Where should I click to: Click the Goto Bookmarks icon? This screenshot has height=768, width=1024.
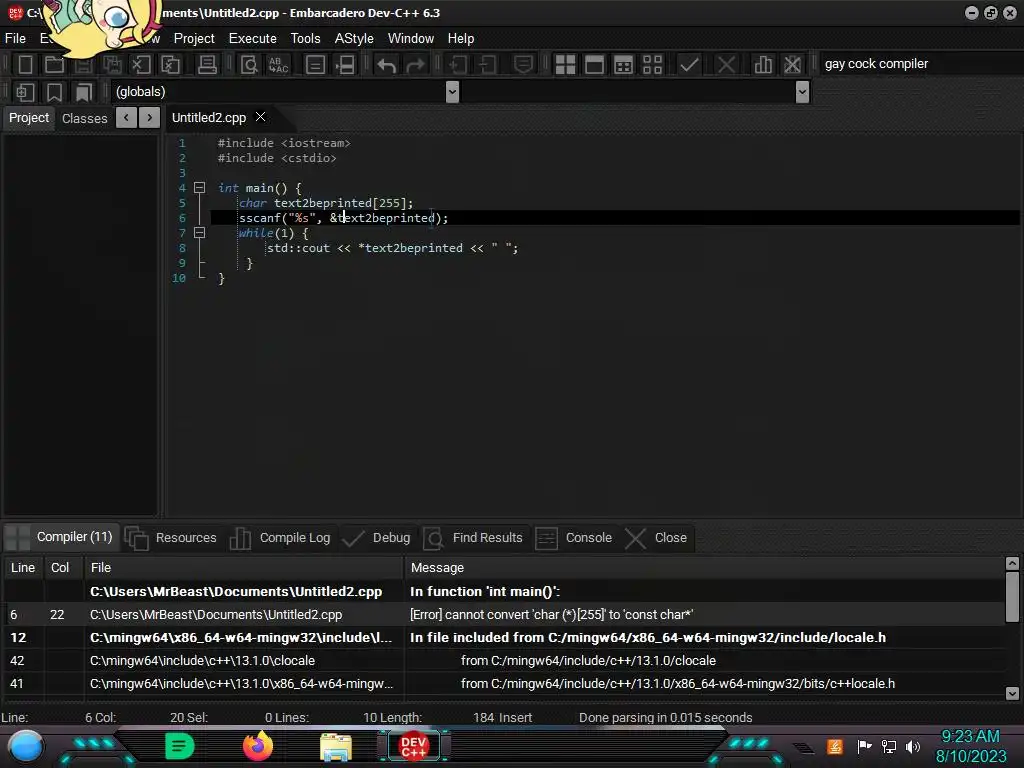coord(84,92)
